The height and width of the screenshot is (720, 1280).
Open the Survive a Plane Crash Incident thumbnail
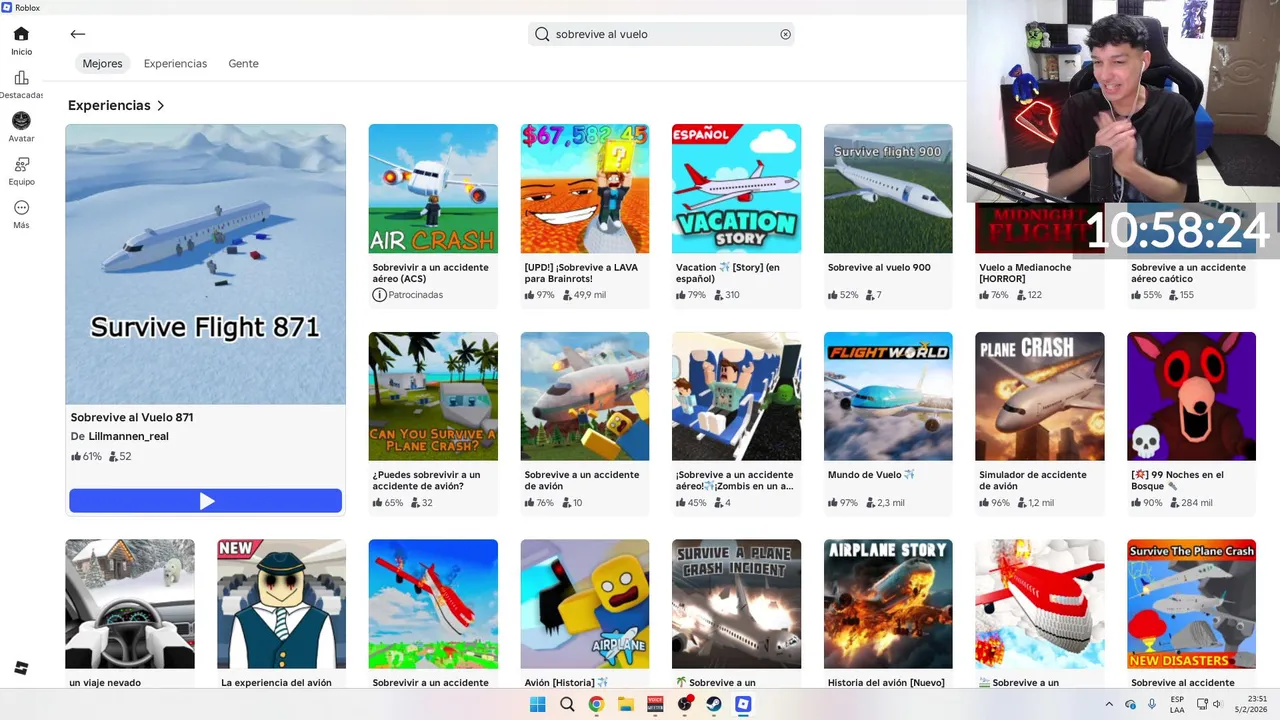736,604
